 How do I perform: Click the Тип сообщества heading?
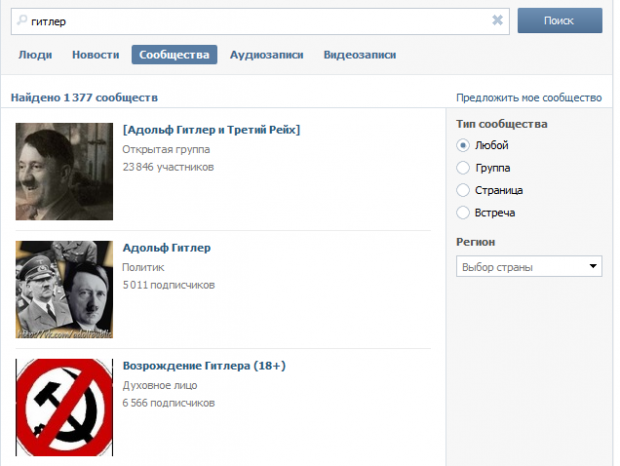[502, 124]
